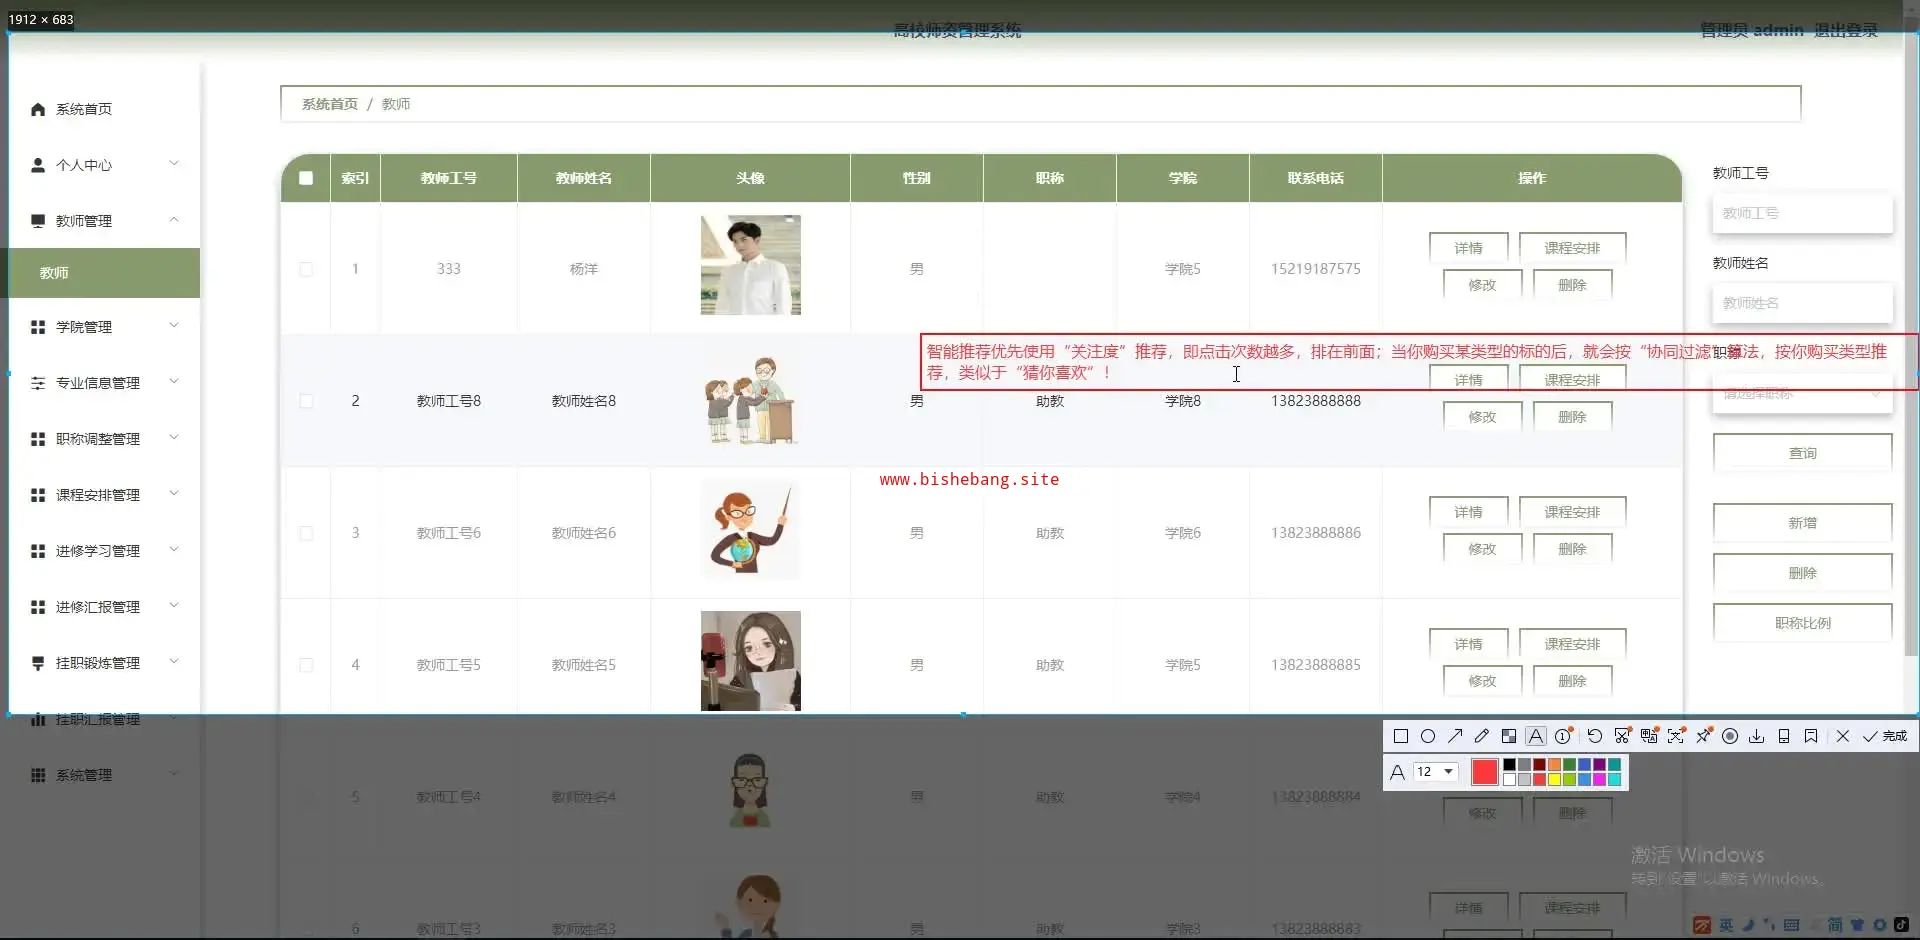Image resolution: width=1920 pixels, height=940 pixels.
Task: Click the avatar thumbnail in row 教师姓名5
Action: [751, 661]
